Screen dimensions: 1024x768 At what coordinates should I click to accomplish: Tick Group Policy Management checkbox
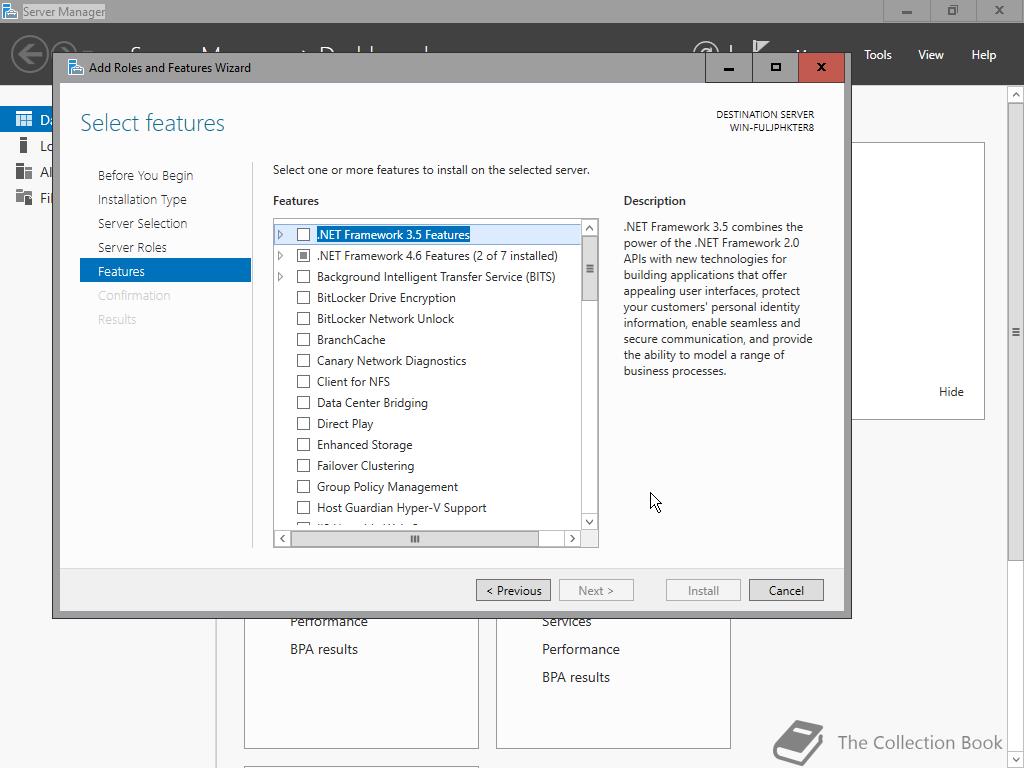(303, 486)
